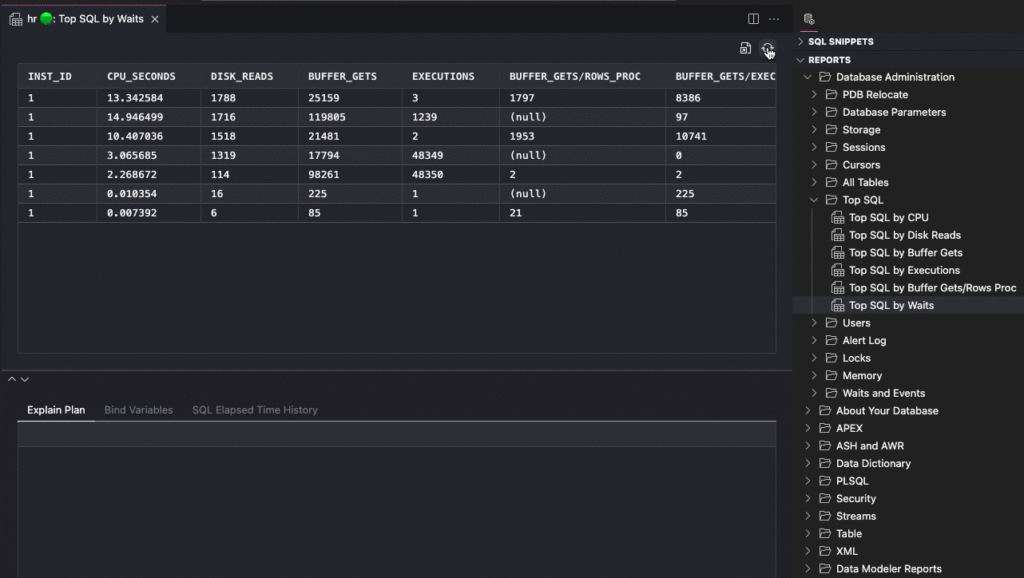Open the Top SQL by CPU report
Screen dimensions: 1024x578
coord(888,217)
